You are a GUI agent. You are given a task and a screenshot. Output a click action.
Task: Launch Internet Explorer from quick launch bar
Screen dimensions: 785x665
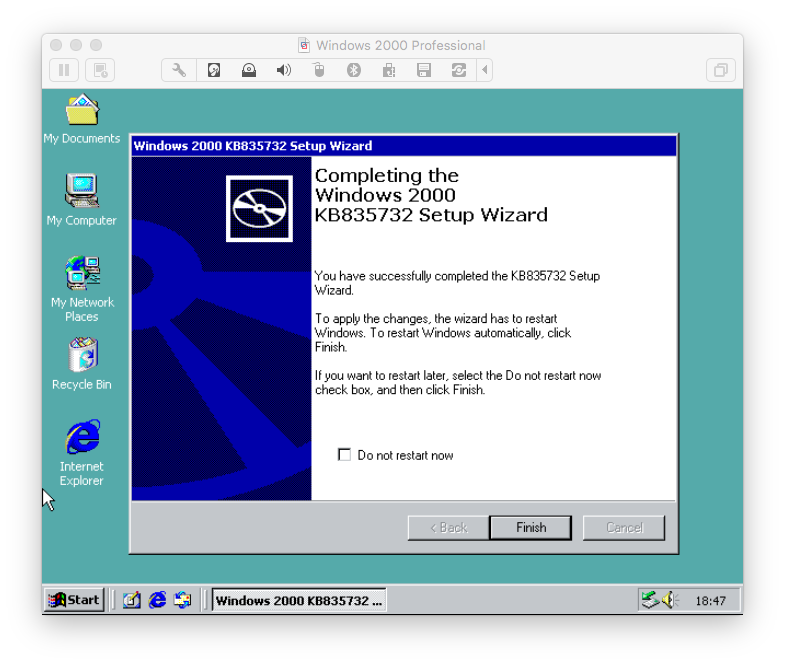click(157, 600)
